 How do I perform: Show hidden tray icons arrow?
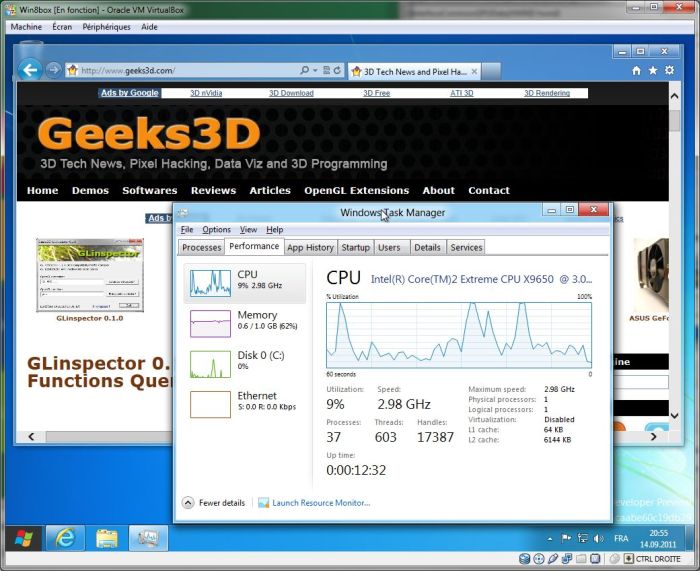(550, 539)
